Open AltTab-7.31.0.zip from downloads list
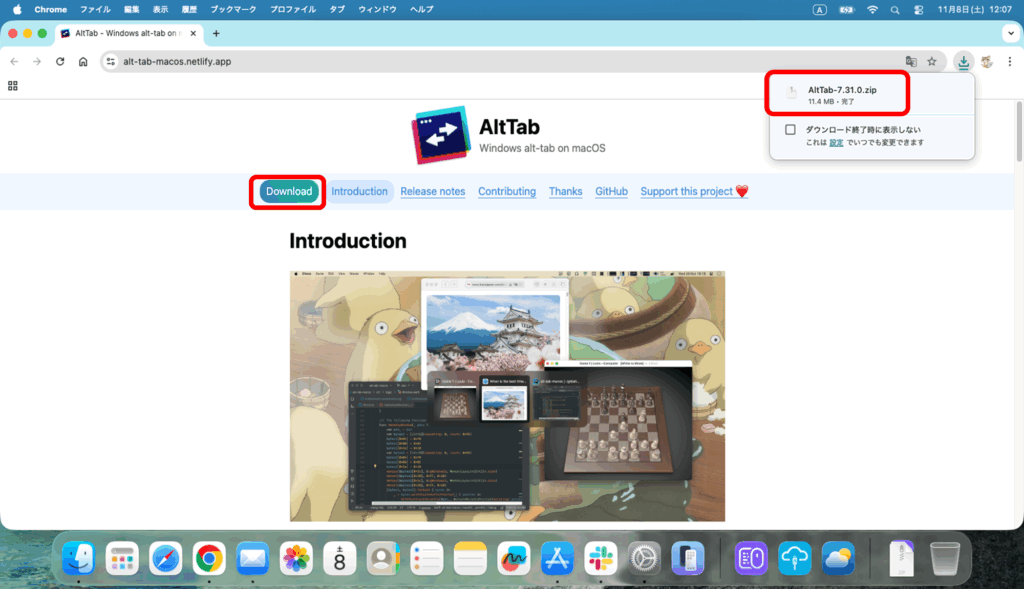The image size is (1024, 589). [842, 91]
